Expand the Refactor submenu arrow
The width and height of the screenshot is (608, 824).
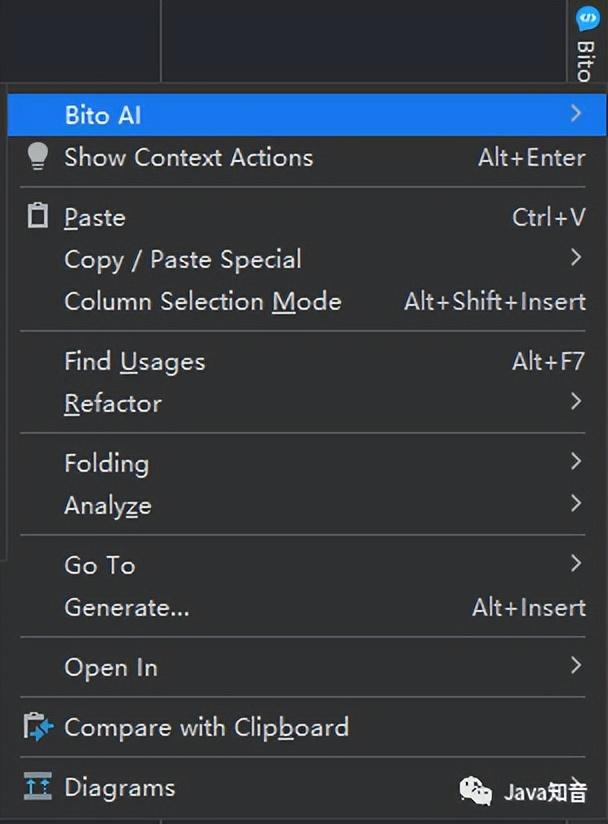click(x=575, y=402)
